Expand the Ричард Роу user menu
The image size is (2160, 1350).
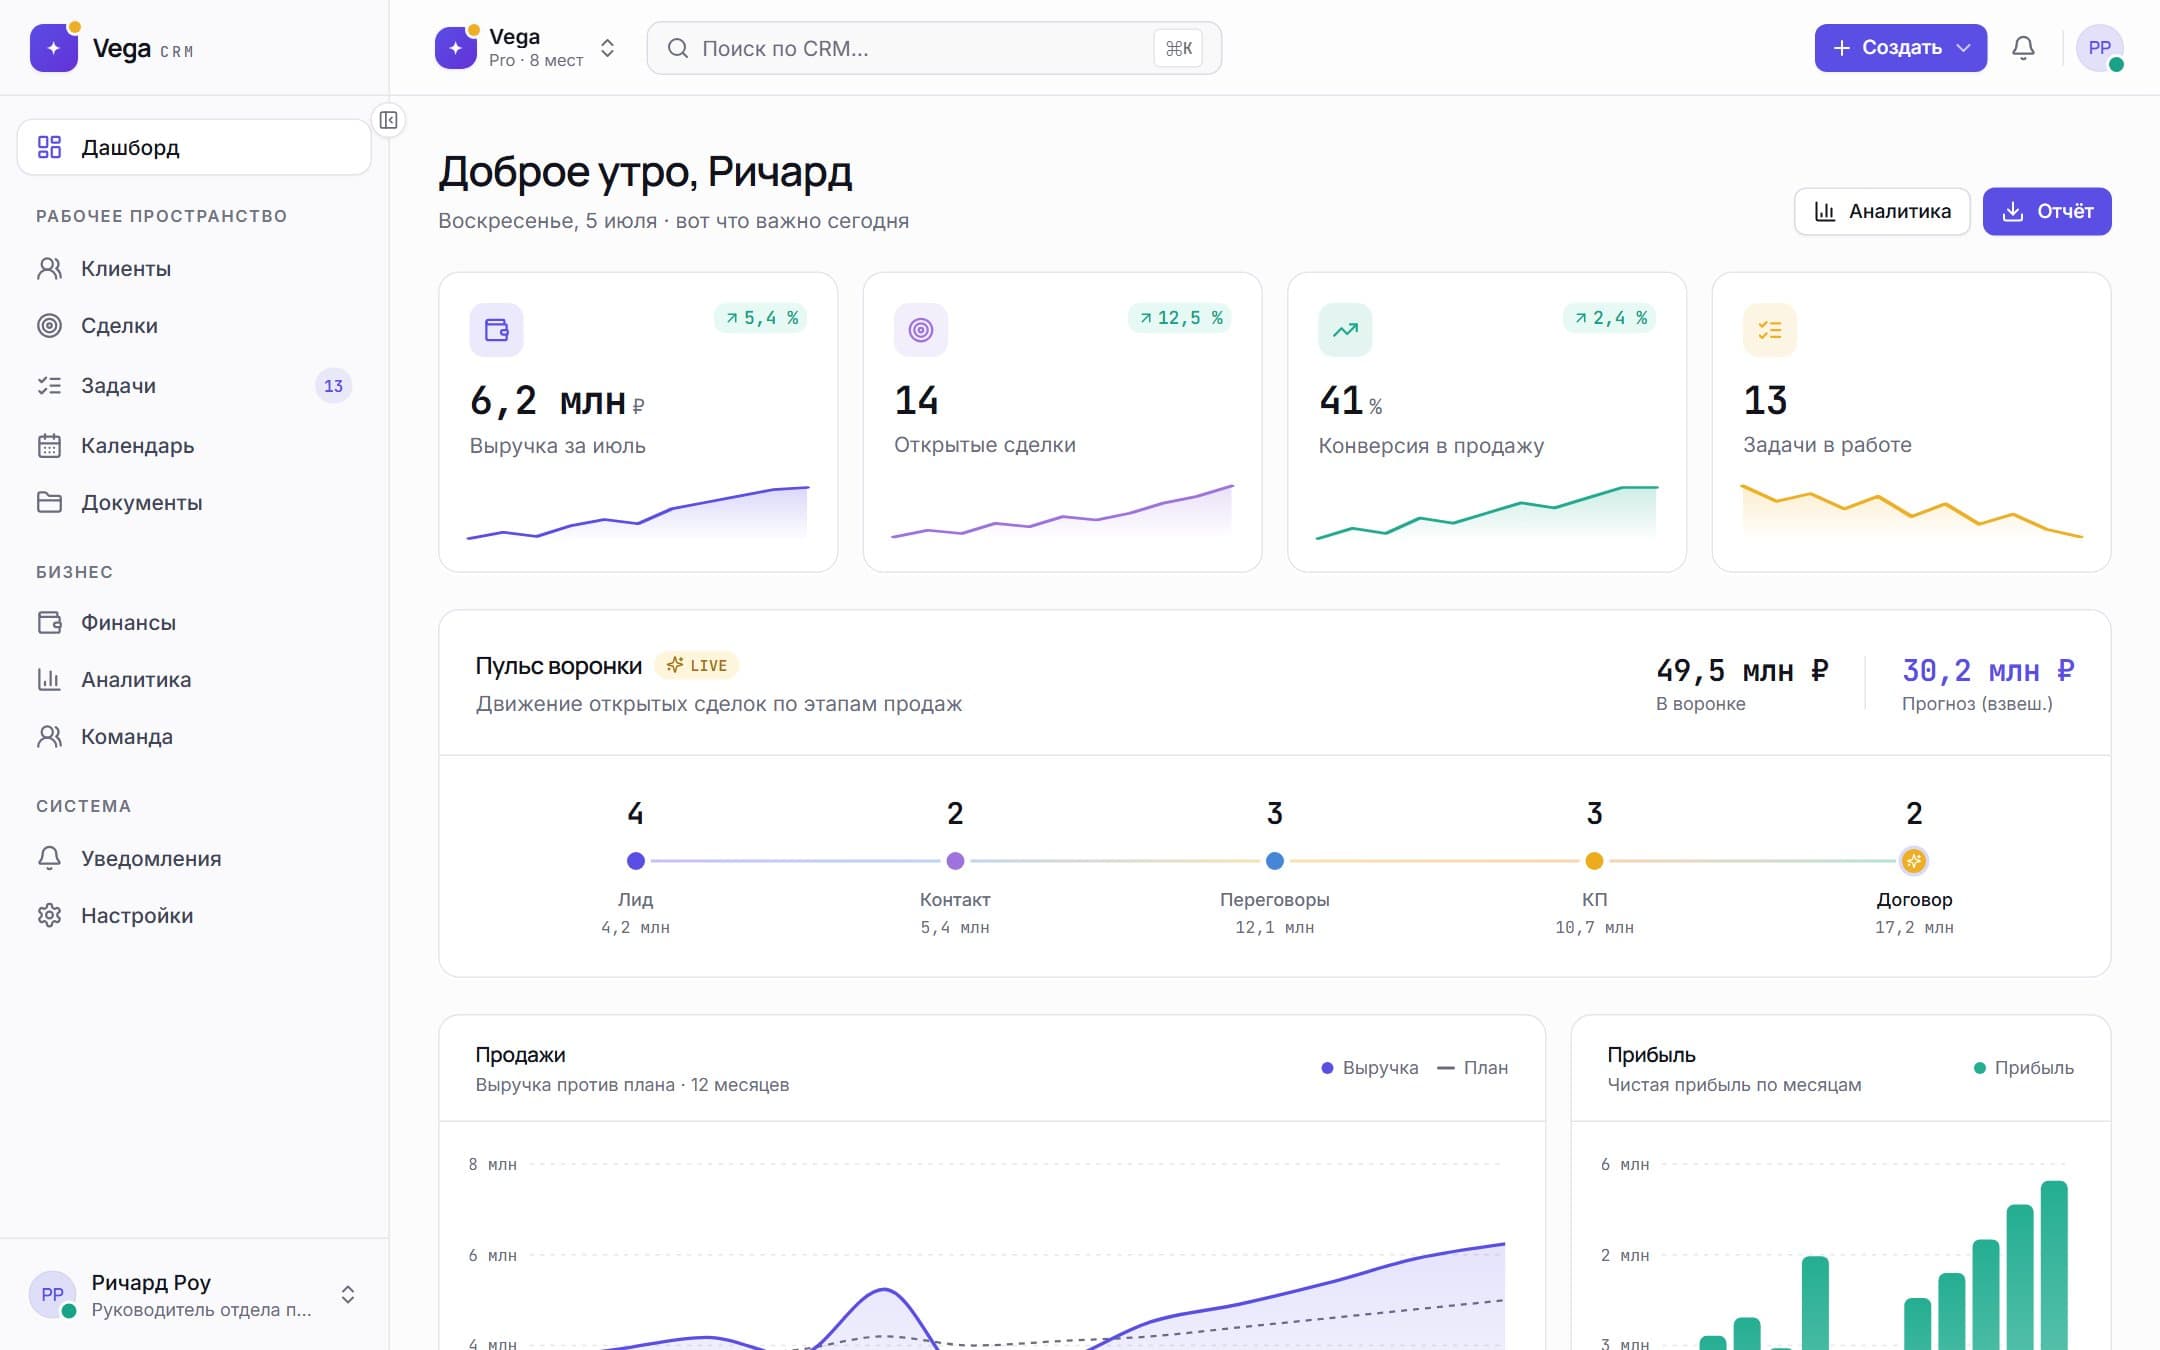tap(194, 1294)
